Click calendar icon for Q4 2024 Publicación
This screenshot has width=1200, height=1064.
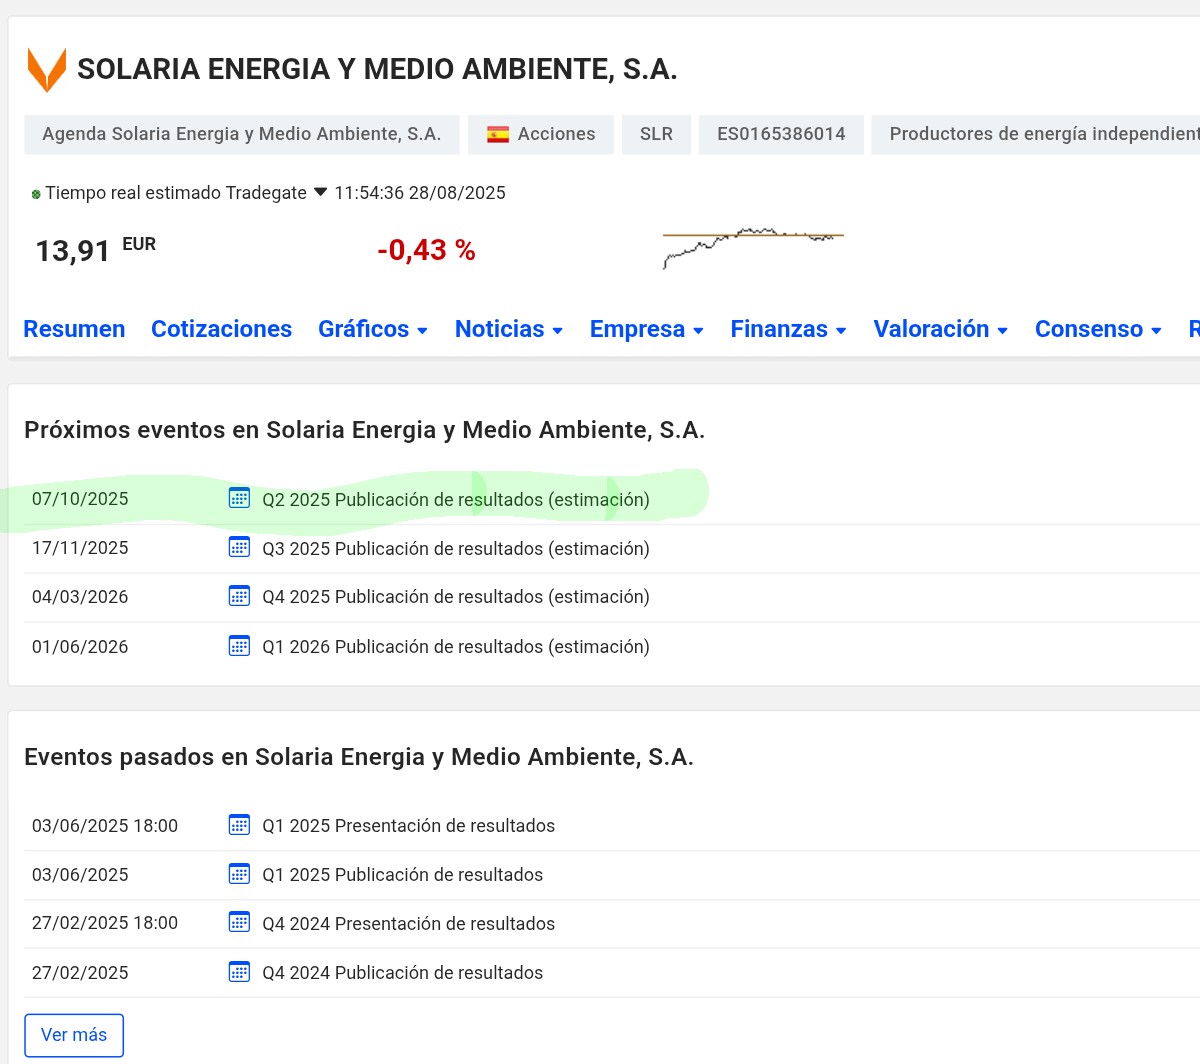click(239, 972)
